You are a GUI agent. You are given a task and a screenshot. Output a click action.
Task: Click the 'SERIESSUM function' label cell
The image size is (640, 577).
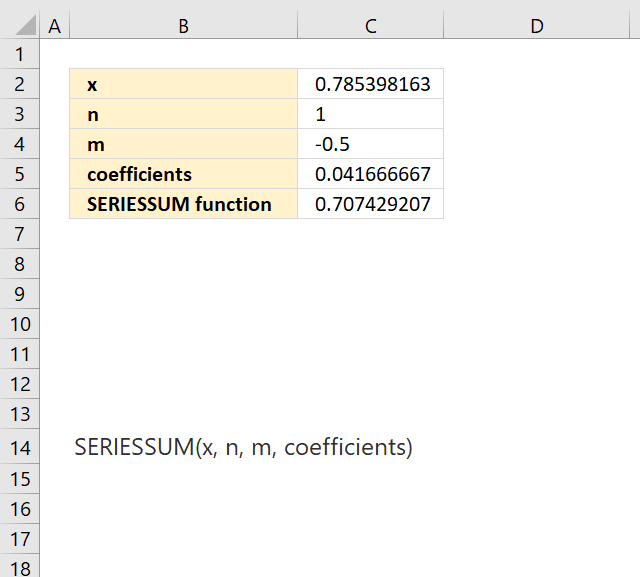click(184, 204)
